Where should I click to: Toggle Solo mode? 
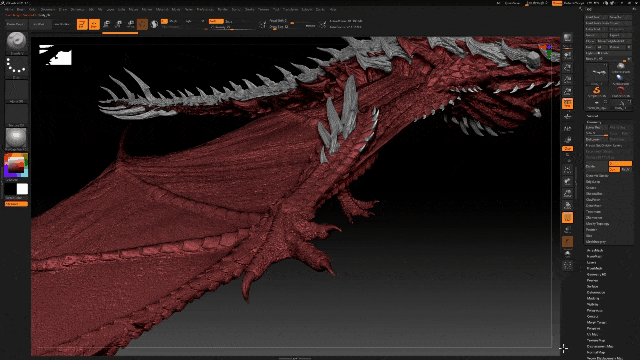[x=567, y=254]
